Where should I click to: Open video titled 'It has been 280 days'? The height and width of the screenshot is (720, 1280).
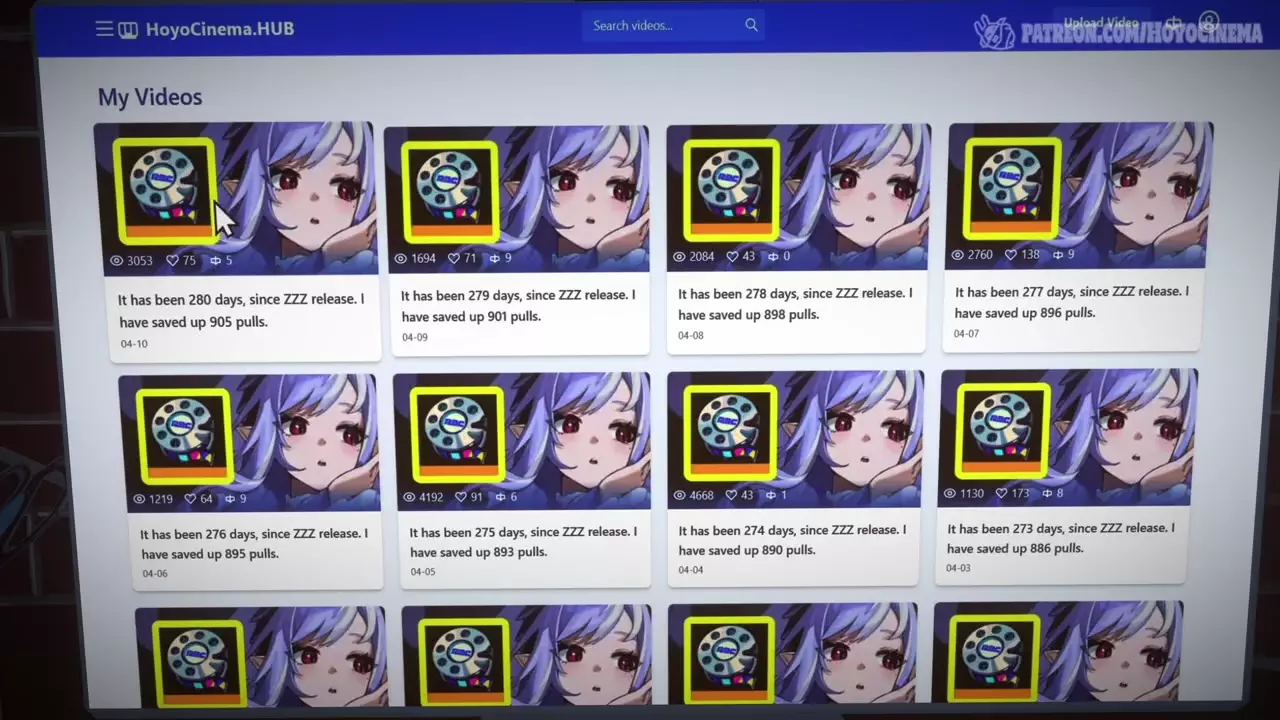coord(241,310)
